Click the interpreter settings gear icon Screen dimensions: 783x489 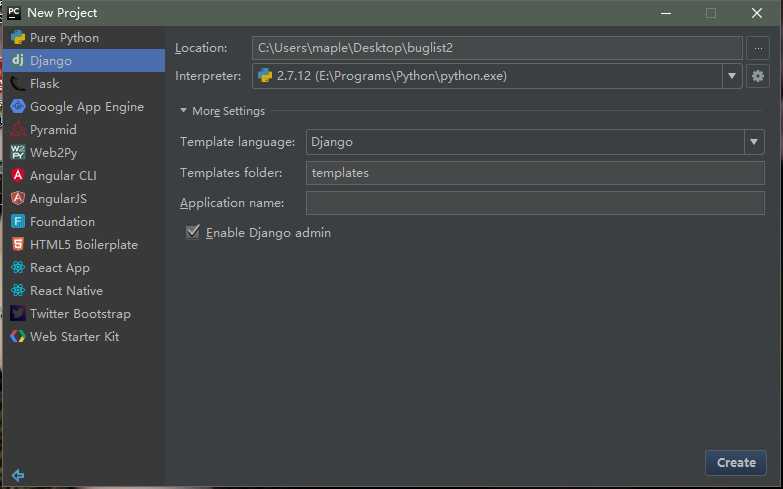(x=758, y=76)
